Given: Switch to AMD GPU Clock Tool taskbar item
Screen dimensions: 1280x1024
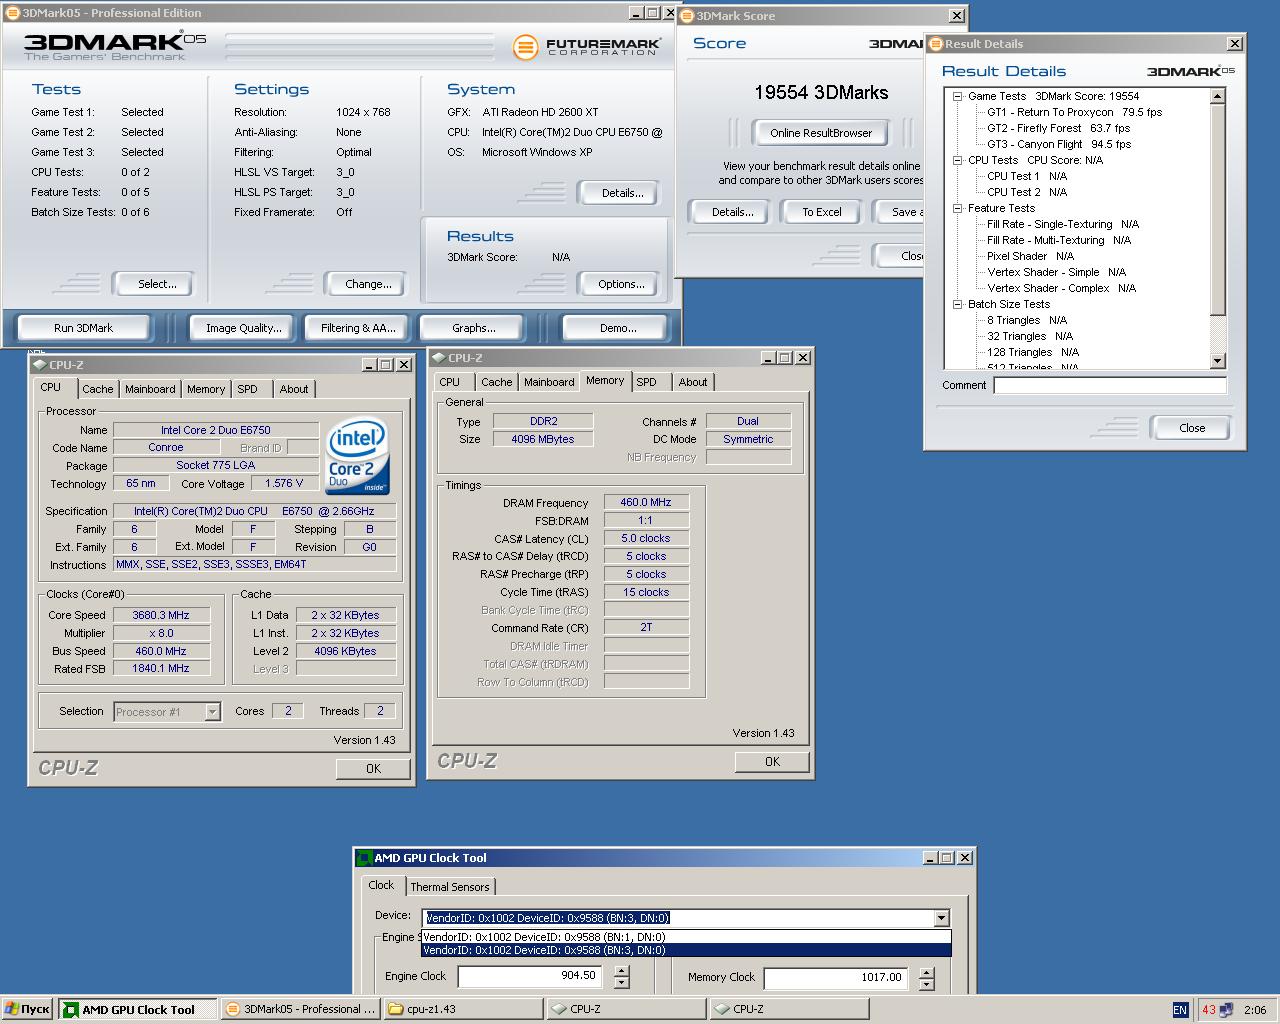Looking at the screenshot, I should click(138, 1009).
